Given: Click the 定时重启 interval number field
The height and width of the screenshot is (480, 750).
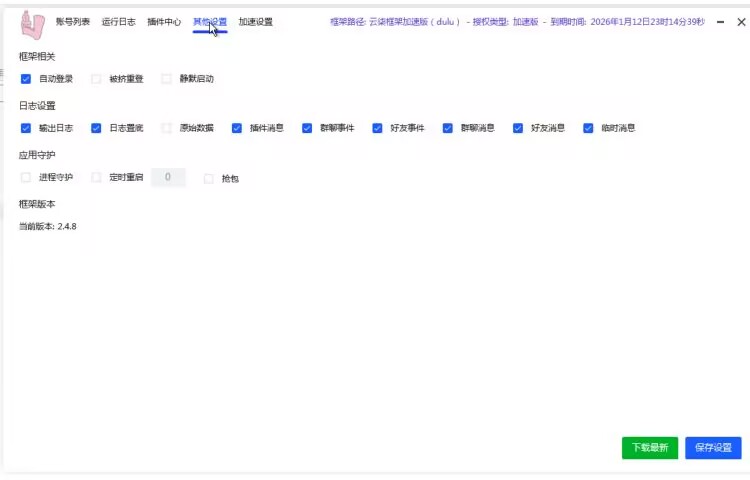Looking at the screenshot, I should 168,178.
